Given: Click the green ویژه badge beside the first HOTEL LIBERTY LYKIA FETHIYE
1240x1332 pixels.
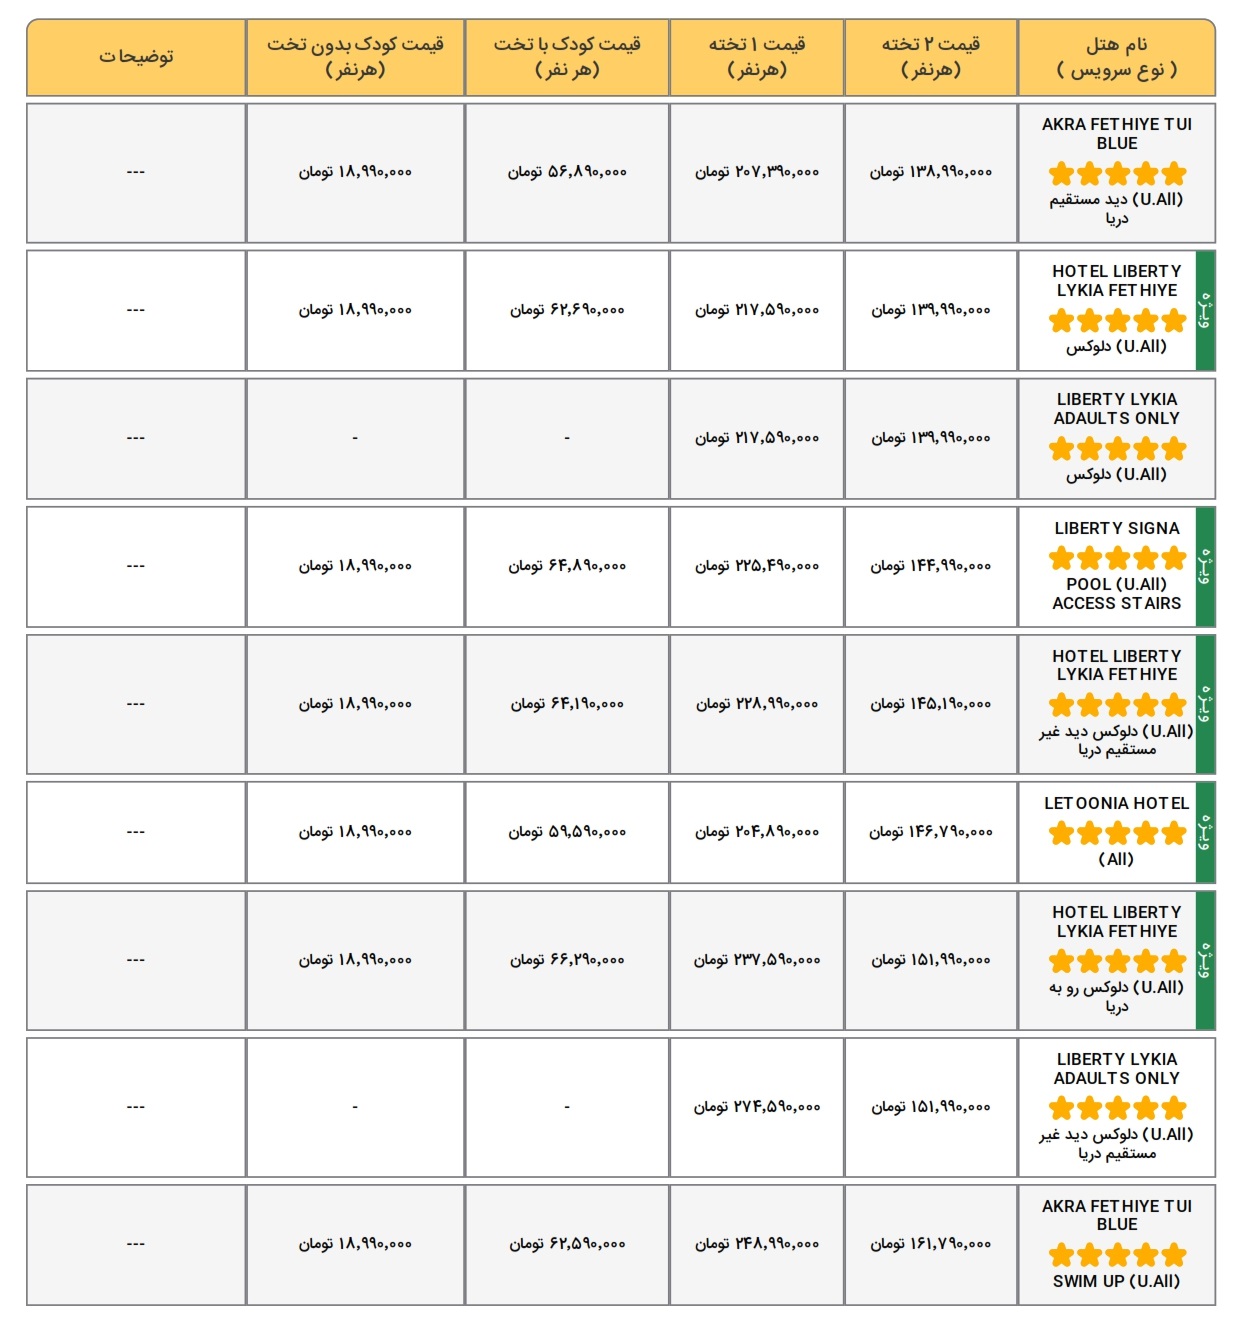Looking at the screenshot, I should (1206, 310).
